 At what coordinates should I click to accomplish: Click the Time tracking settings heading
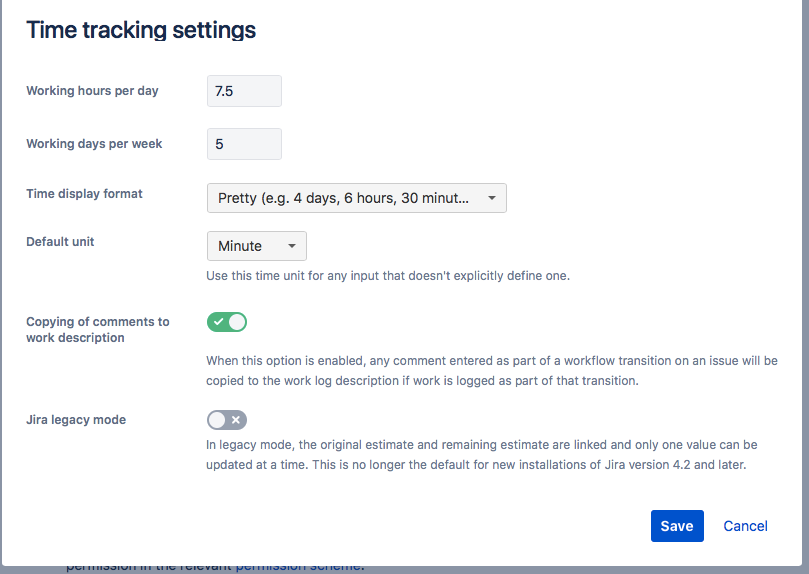click(141, 30)
